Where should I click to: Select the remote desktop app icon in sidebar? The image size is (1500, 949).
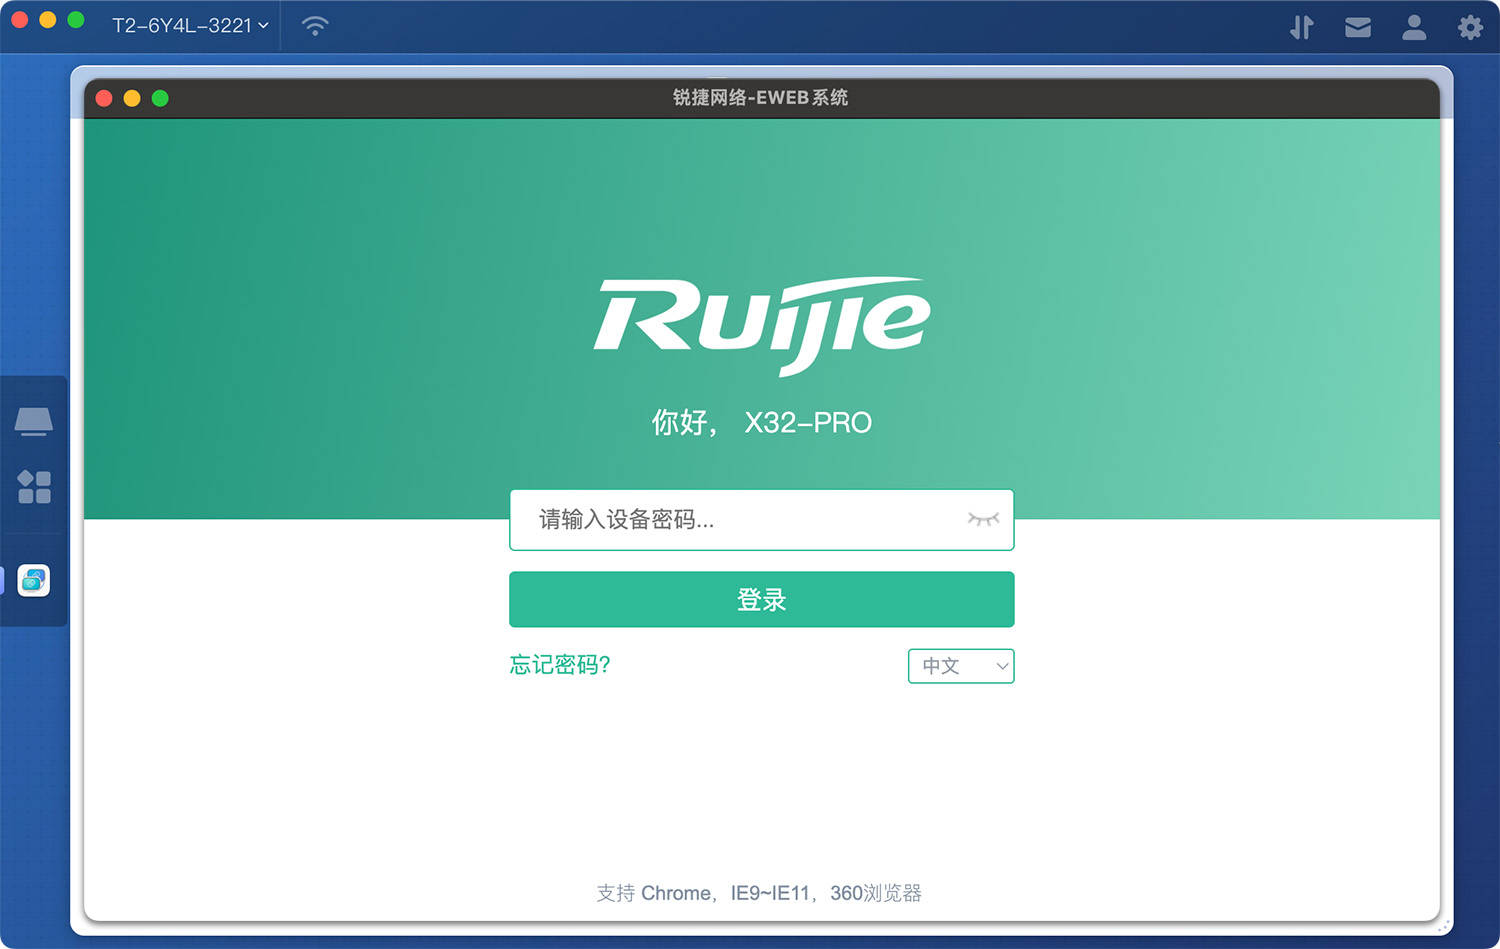34,580
